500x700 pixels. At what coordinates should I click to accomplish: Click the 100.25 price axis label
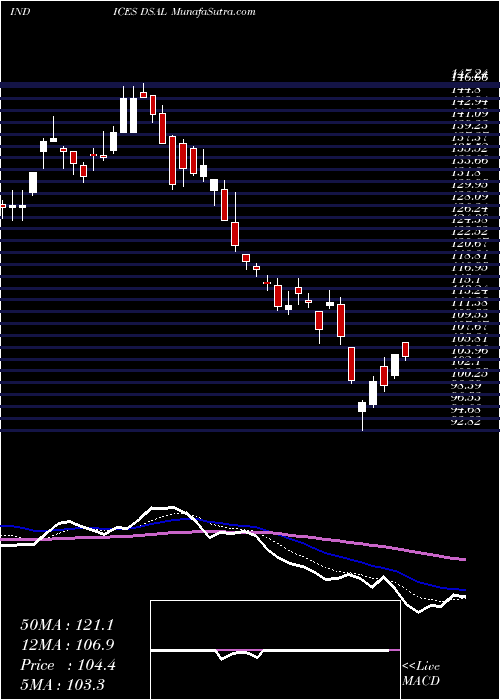[x=469, y=373]
